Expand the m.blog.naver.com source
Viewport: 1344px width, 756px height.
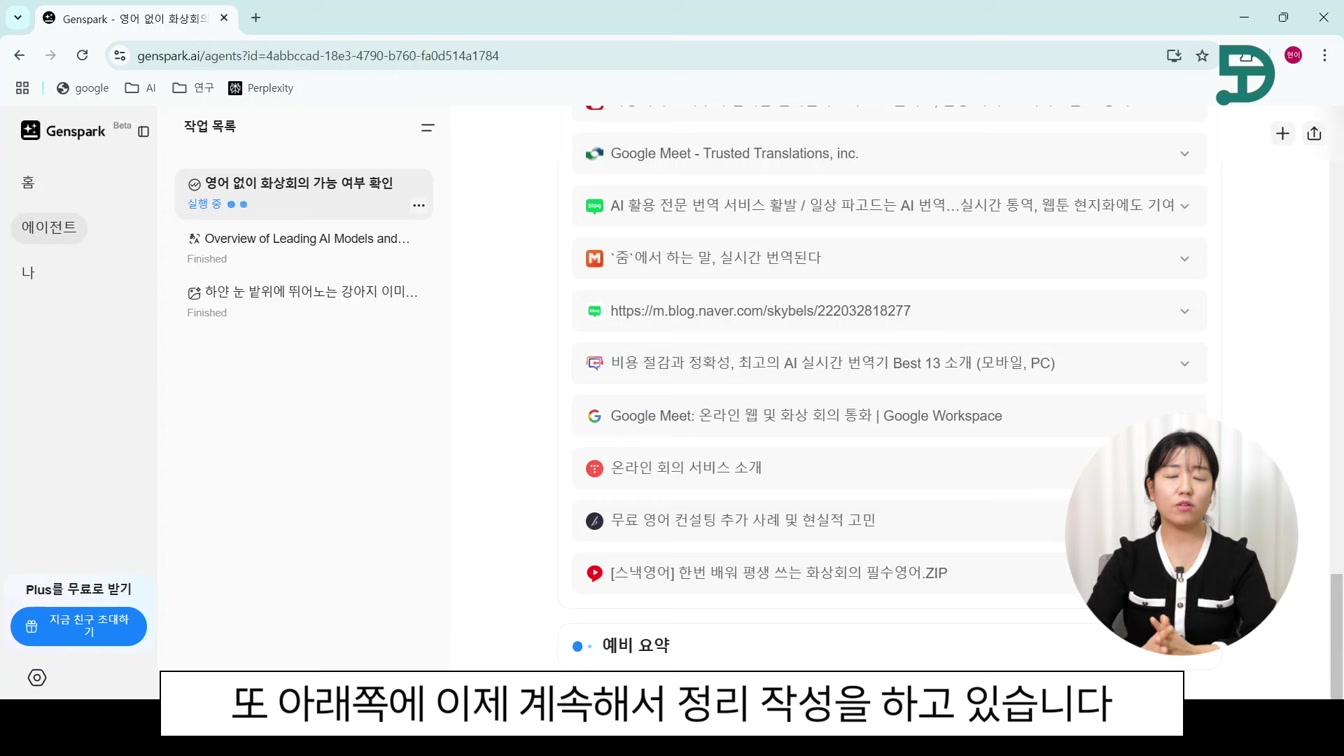tap(1184, 311)
